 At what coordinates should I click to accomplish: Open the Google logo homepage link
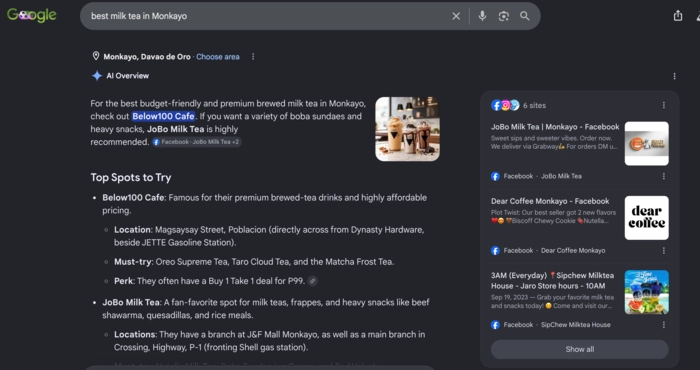(32, 15)
